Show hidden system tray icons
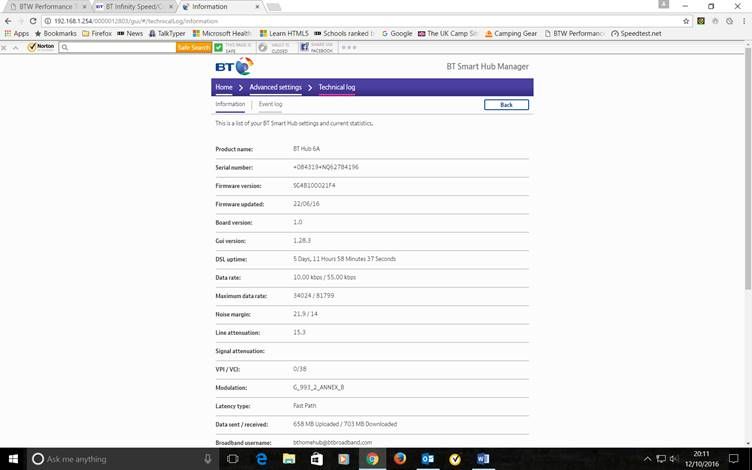The width and height of the screenshot is (752, 470). click(x=647, y=459)
